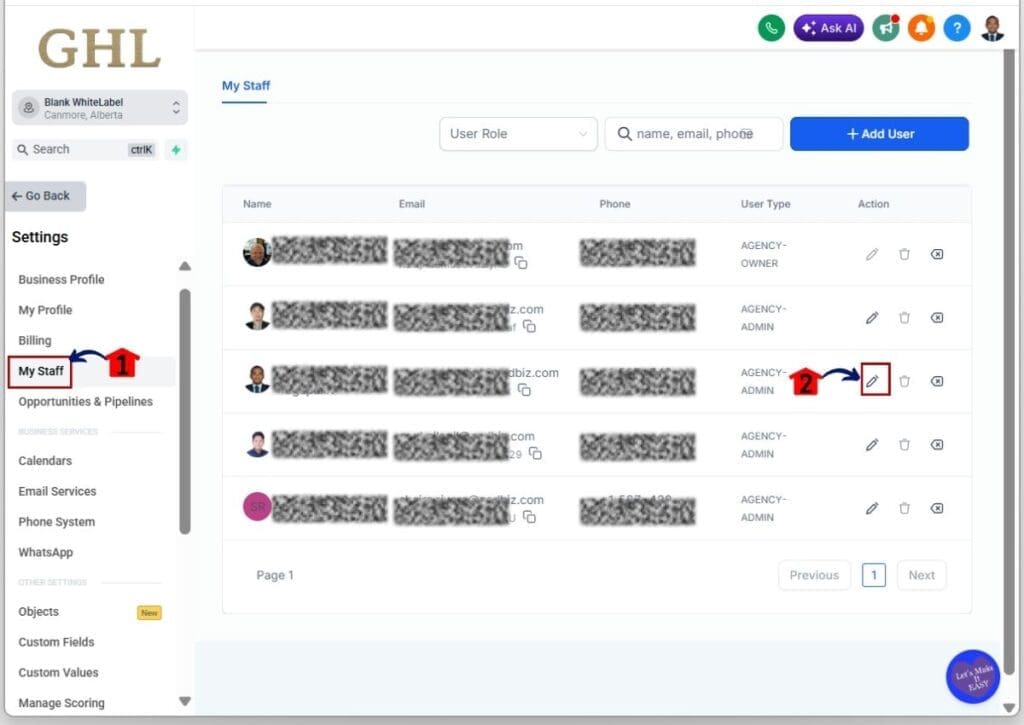The width and height of the screenshot is (1024, 725).
Task: Expand the Blank WhiteLabel account switcher
Action: coord(97,107)
